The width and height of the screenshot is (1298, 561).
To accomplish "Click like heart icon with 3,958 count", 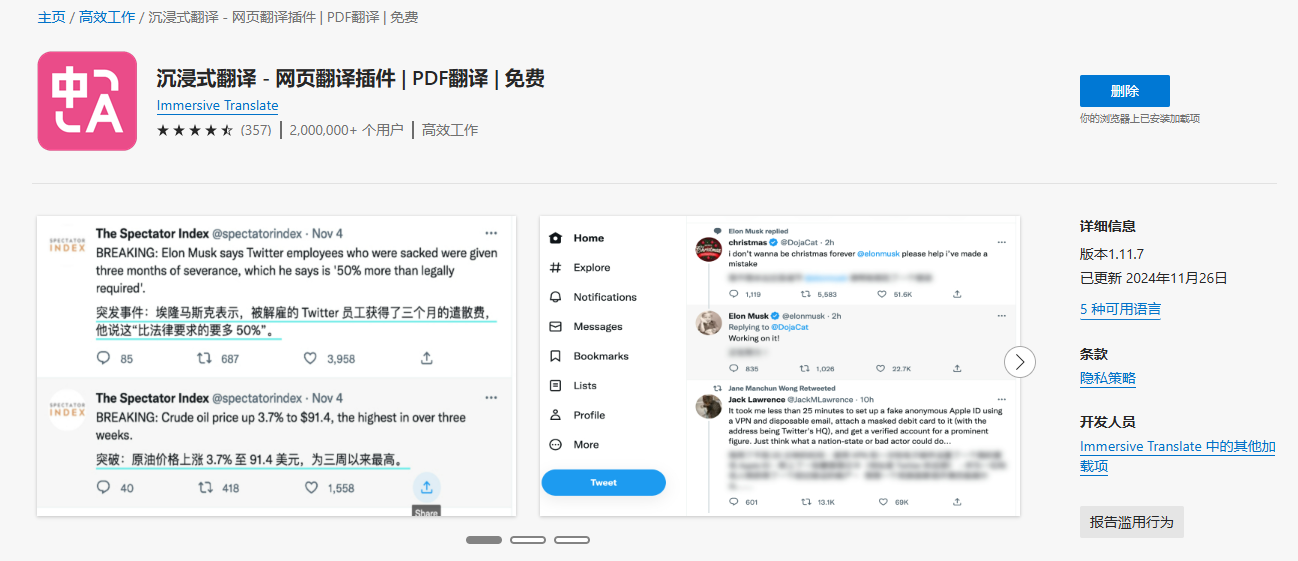I will point(310,358).
